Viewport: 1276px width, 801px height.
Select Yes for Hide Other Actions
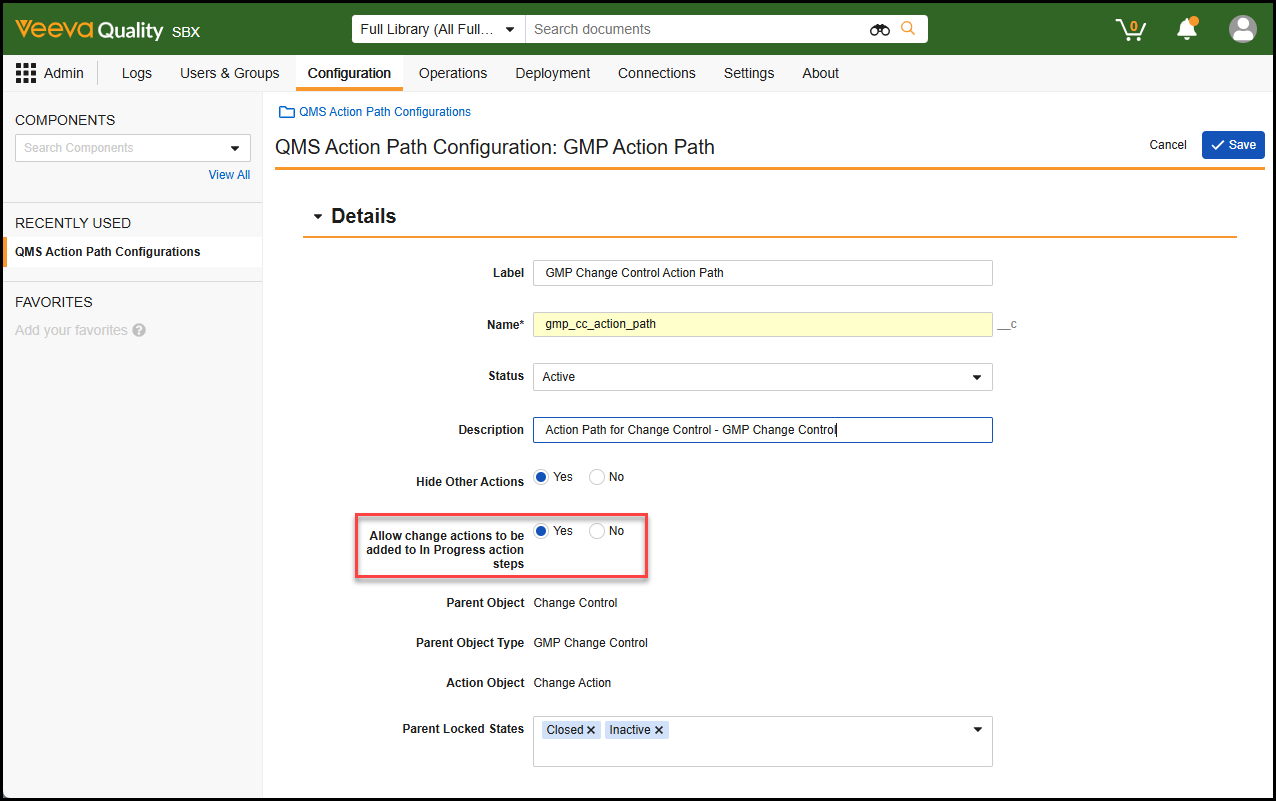coord(541,477)
